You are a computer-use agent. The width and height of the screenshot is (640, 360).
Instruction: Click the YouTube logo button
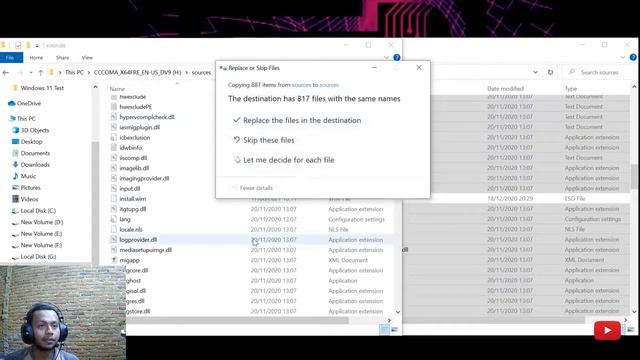coord(607,330)
